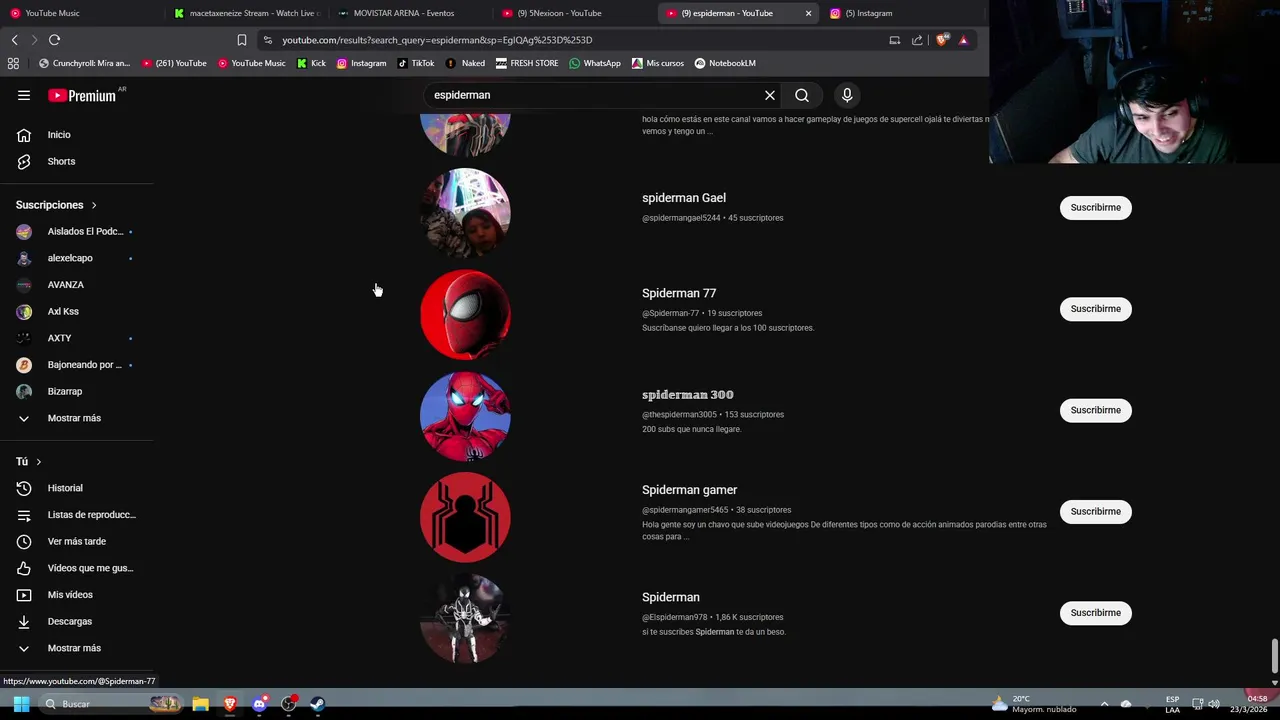Open the NotebookLM bookmark

725,63
